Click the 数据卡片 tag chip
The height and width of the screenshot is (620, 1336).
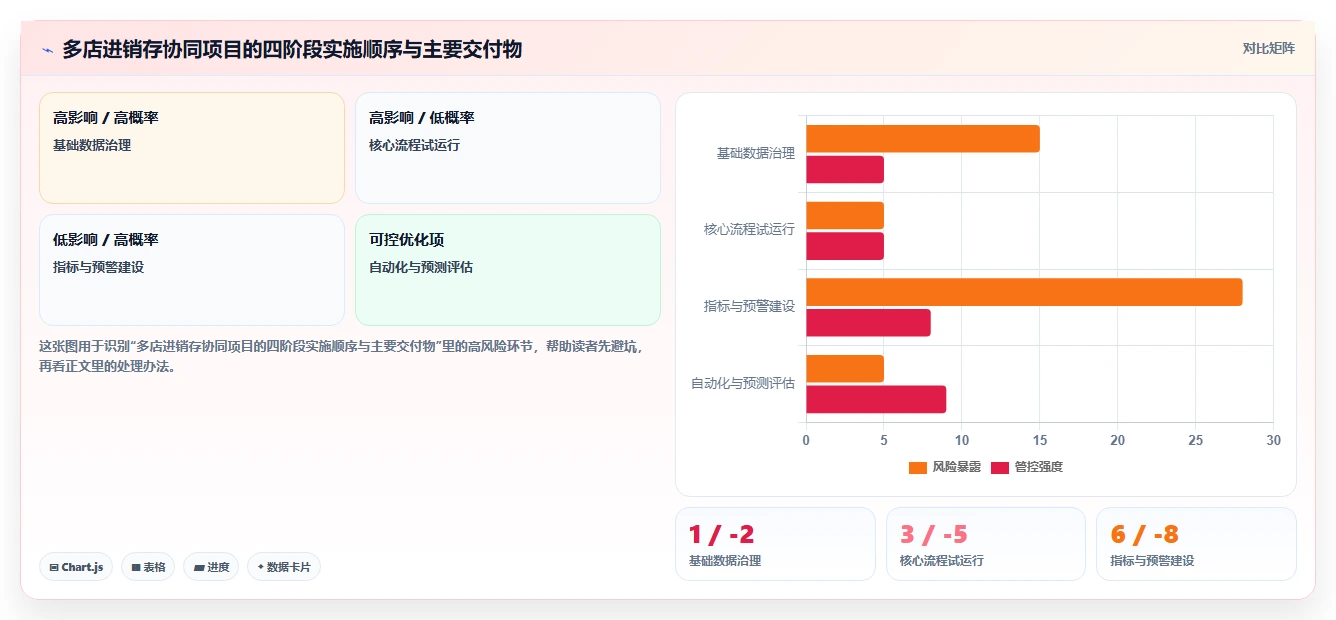(x=284, y=567)
